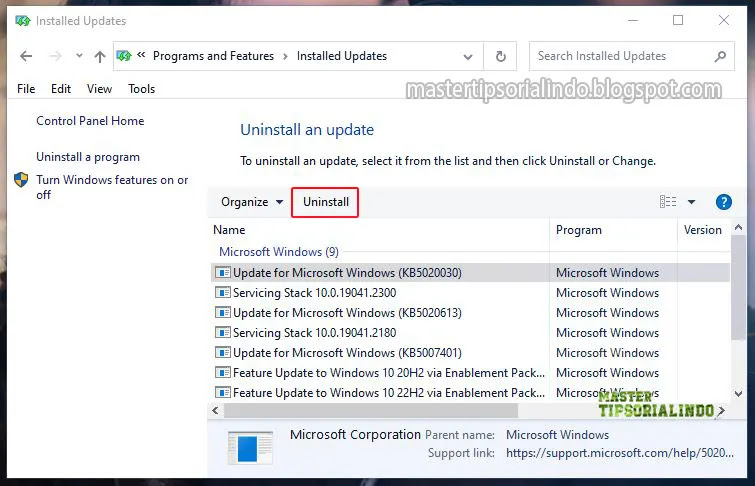Screen dimensions: 755x486
Task: Click the shield icon beside Windows features
Action: click(x=21, y=180)
